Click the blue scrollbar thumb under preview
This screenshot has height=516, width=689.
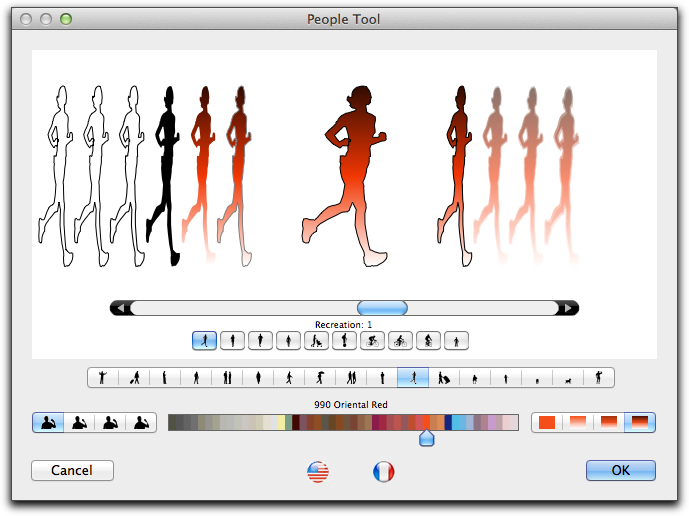point(382,308)
